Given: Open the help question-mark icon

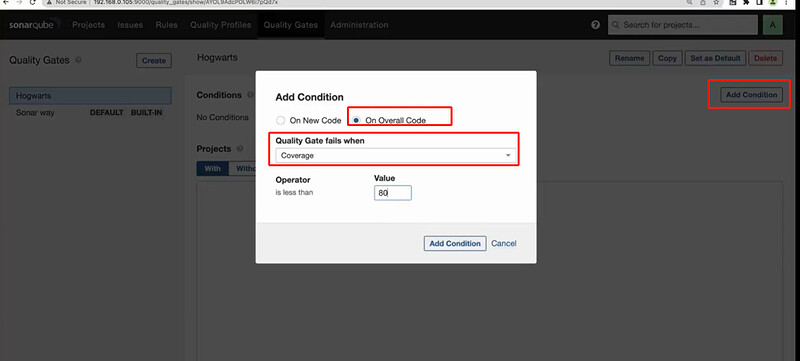Looking at the screenshot, I should (595, 24).
